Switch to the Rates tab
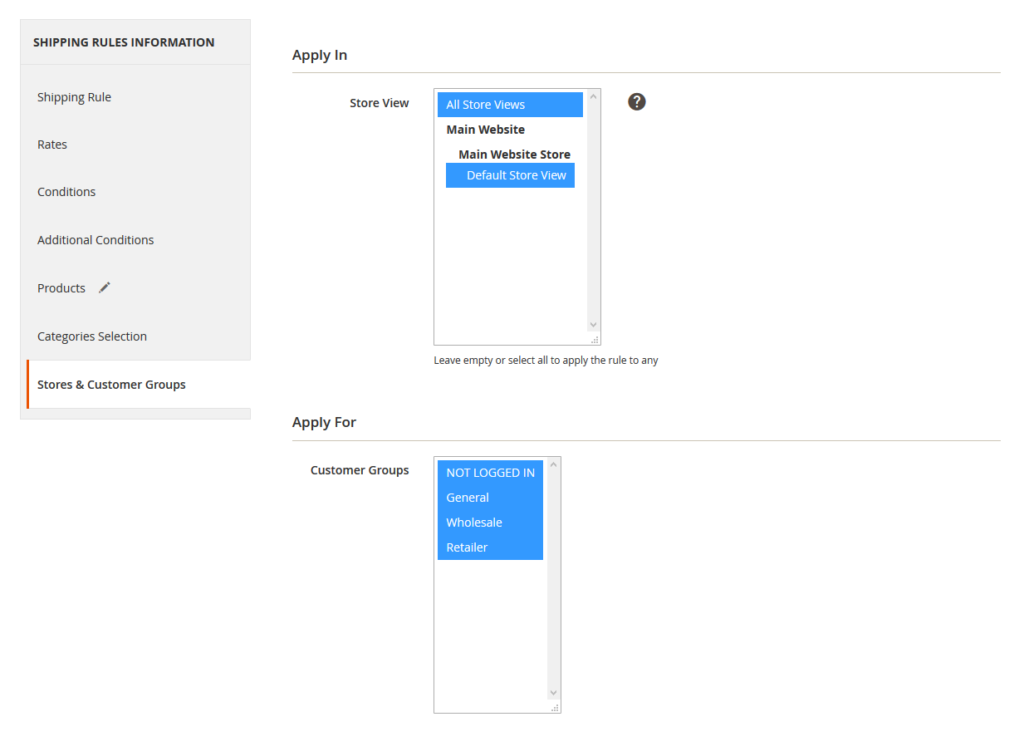Viewport: 1024px width, 756px height. click(x=52, y=145)
